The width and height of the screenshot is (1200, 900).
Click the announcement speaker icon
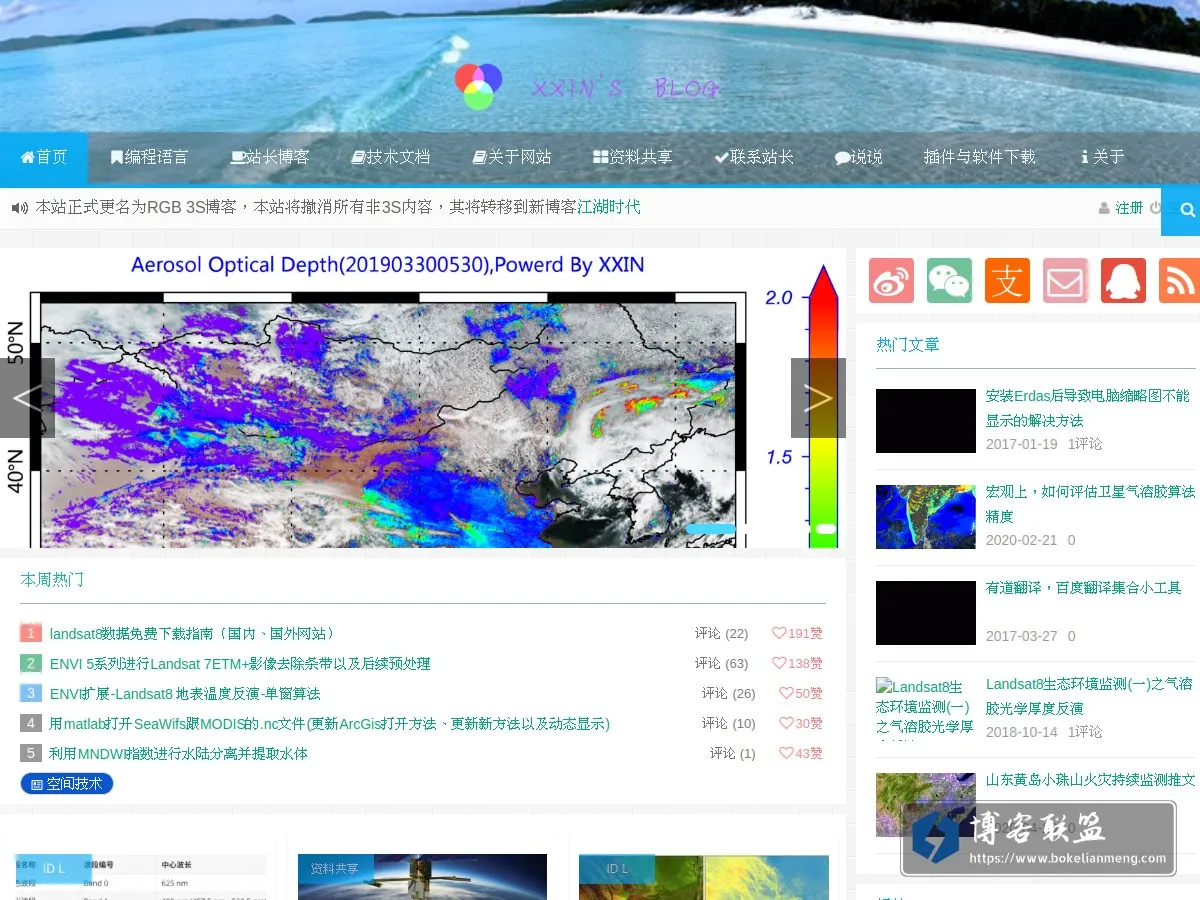pos(19,208)
